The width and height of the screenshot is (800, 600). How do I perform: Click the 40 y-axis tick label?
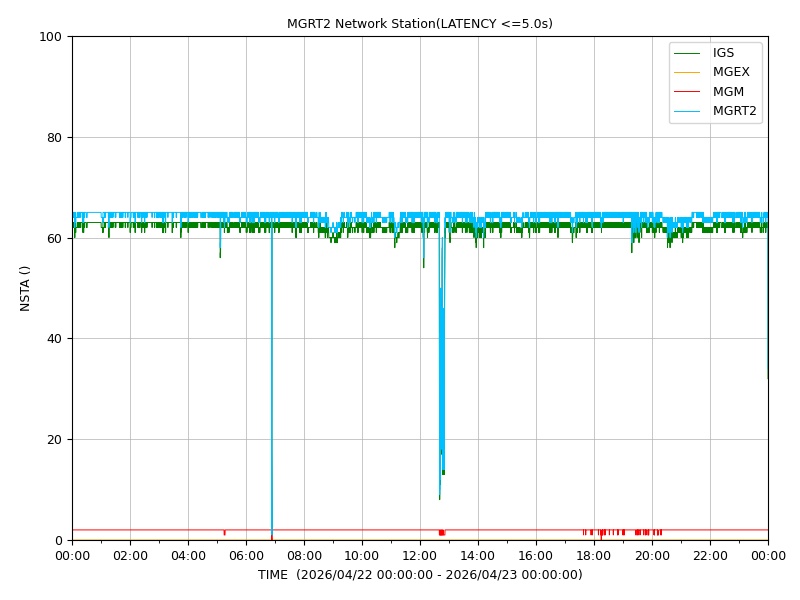pyautogui.click(x=54, y=339)
